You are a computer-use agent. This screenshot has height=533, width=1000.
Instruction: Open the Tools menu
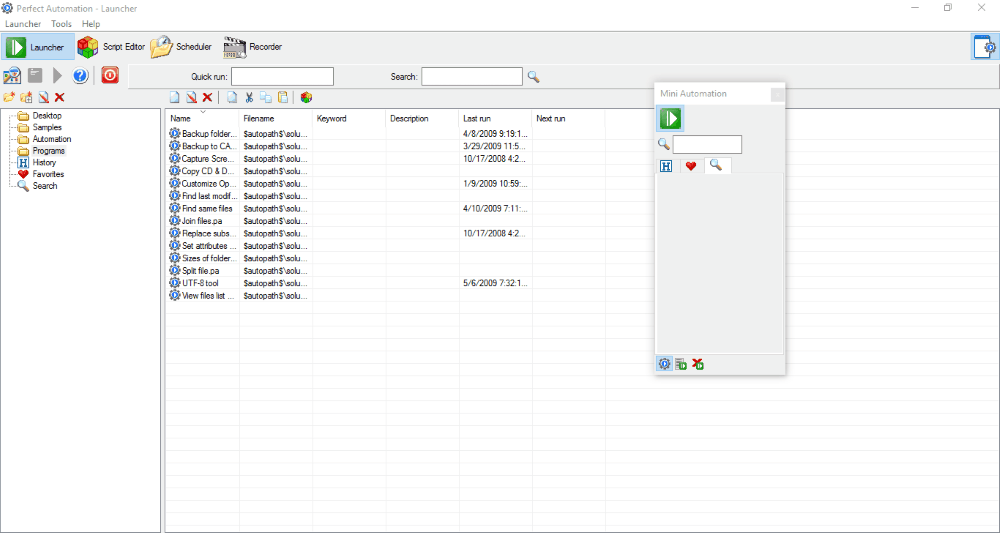point(61,24)
